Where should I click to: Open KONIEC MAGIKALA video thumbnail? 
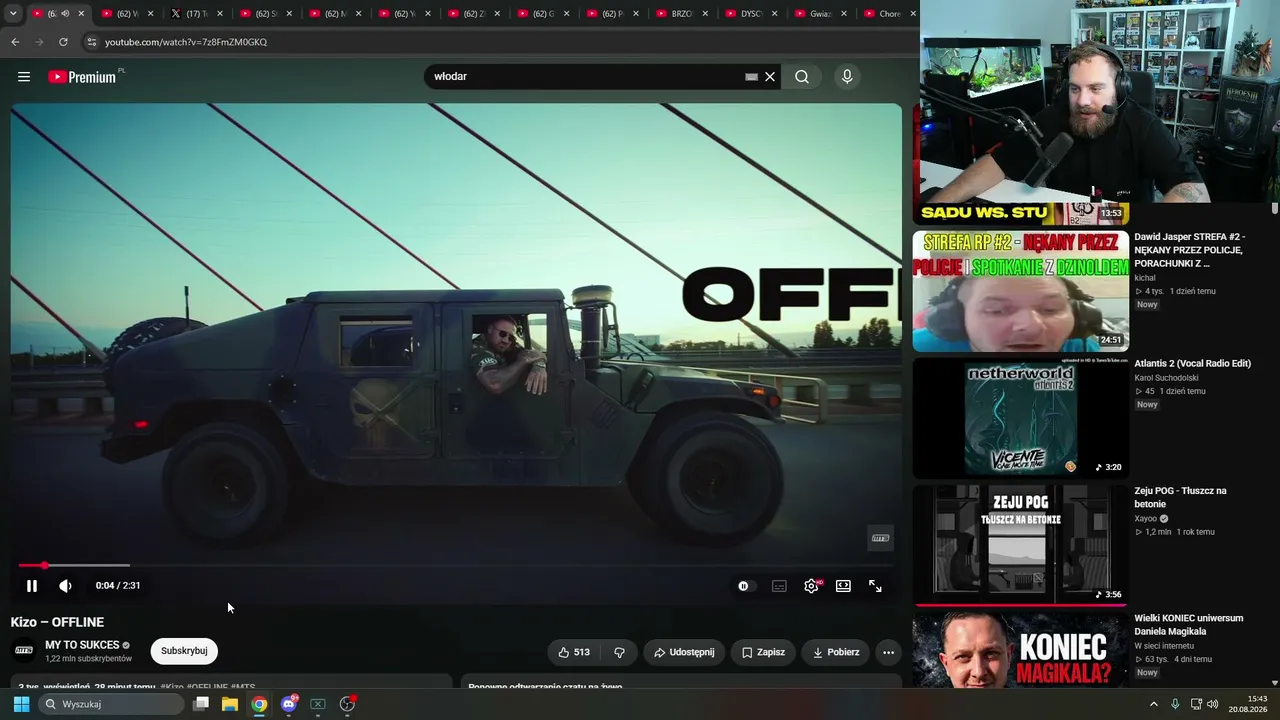[1021, 650]
